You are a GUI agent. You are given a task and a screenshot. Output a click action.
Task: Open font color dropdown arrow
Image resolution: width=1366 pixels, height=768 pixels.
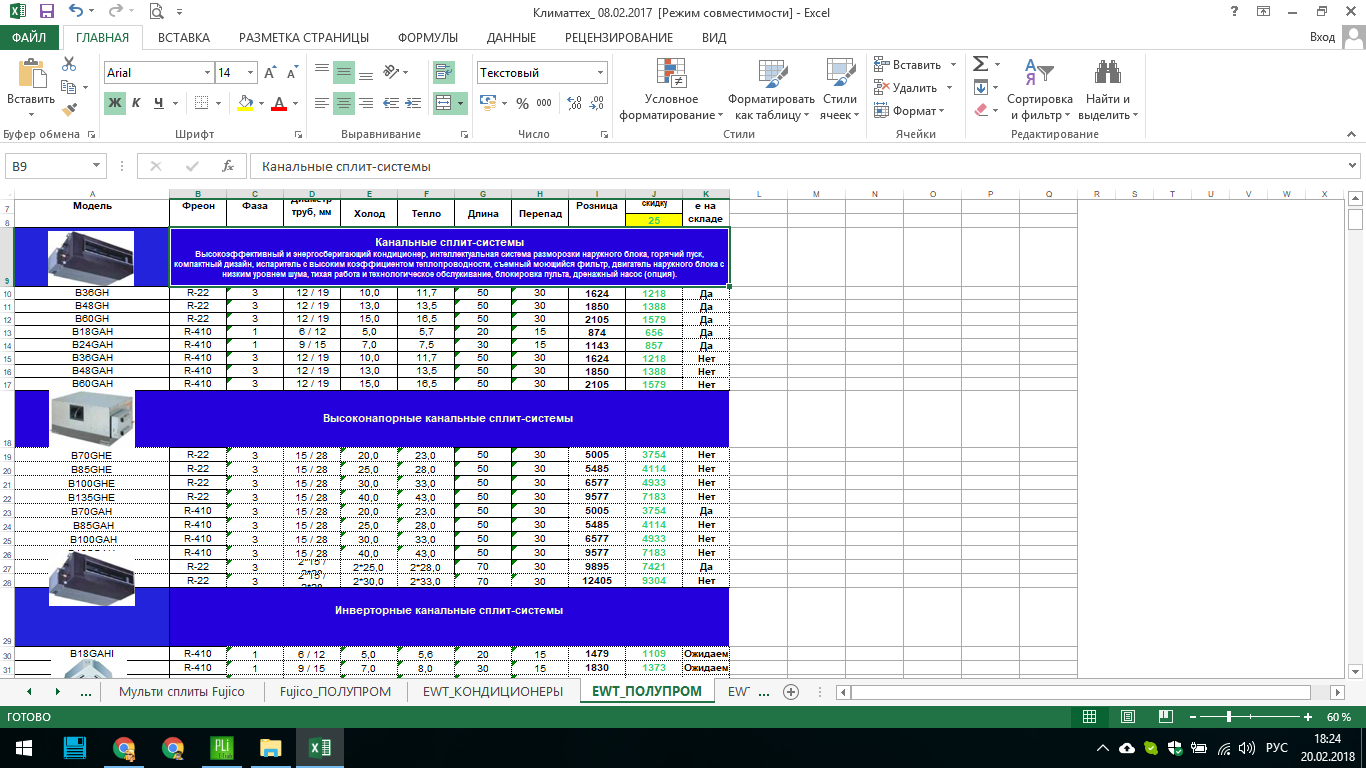(x=295, y=103)
